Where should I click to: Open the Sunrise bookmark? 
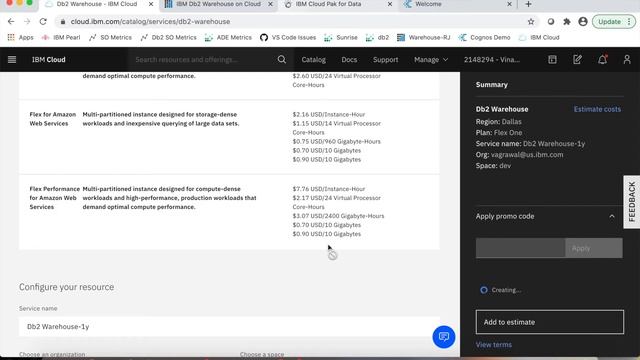[x=341, y=38]
